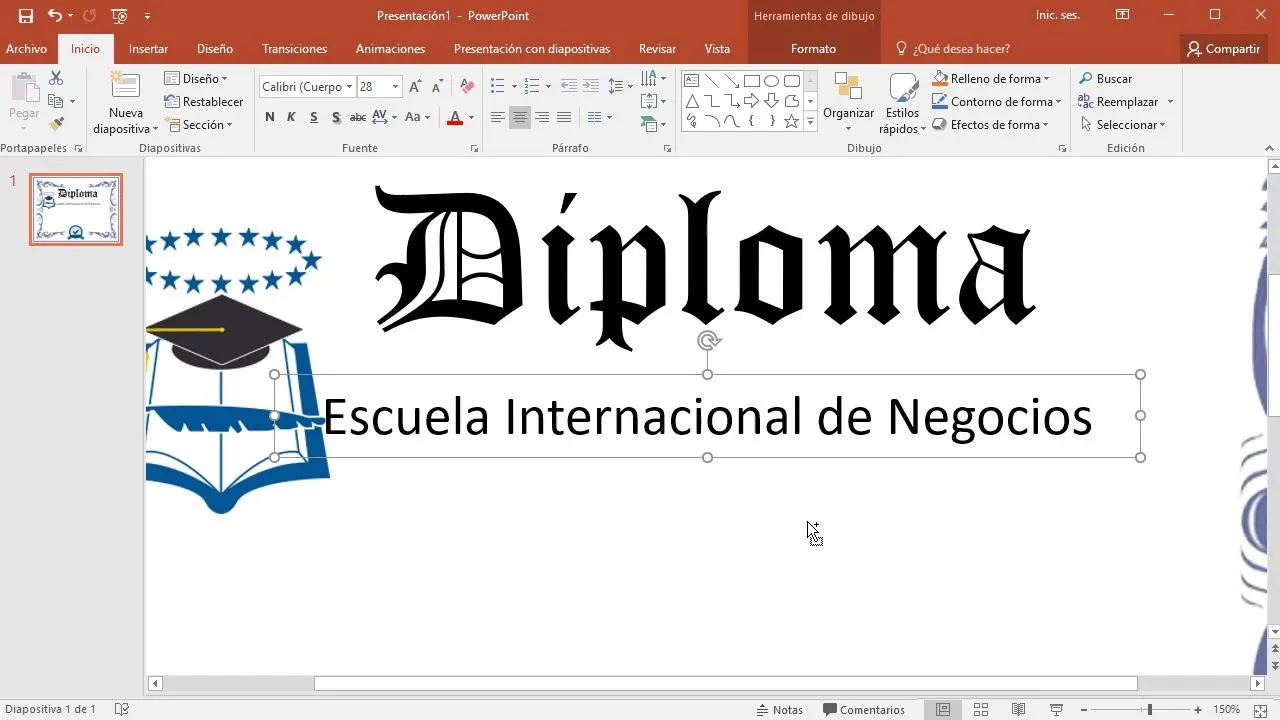Expand the Diseño layout dropdown
Image resolution: width=1280 pixels, height=720 pixels.
click(x=196, y=78)
